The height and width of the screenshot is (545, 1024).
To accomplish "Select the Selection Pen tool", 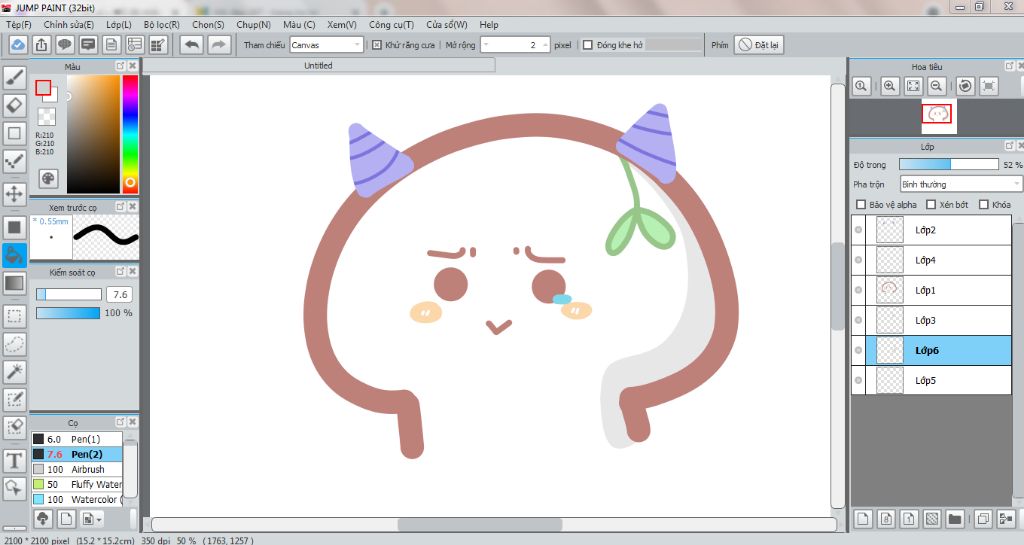I will coord(14,400).
